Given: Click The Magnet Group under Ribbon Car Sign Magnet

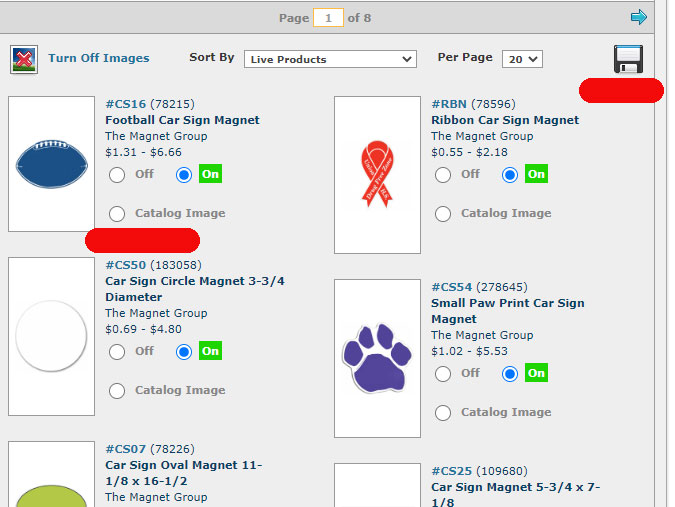Looking at the screenshot, I should pyautogui.click(x=482, y=136).
